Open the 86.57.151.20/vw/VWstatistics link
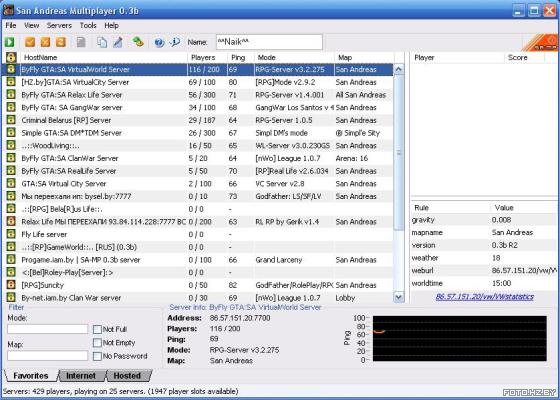 485,297
